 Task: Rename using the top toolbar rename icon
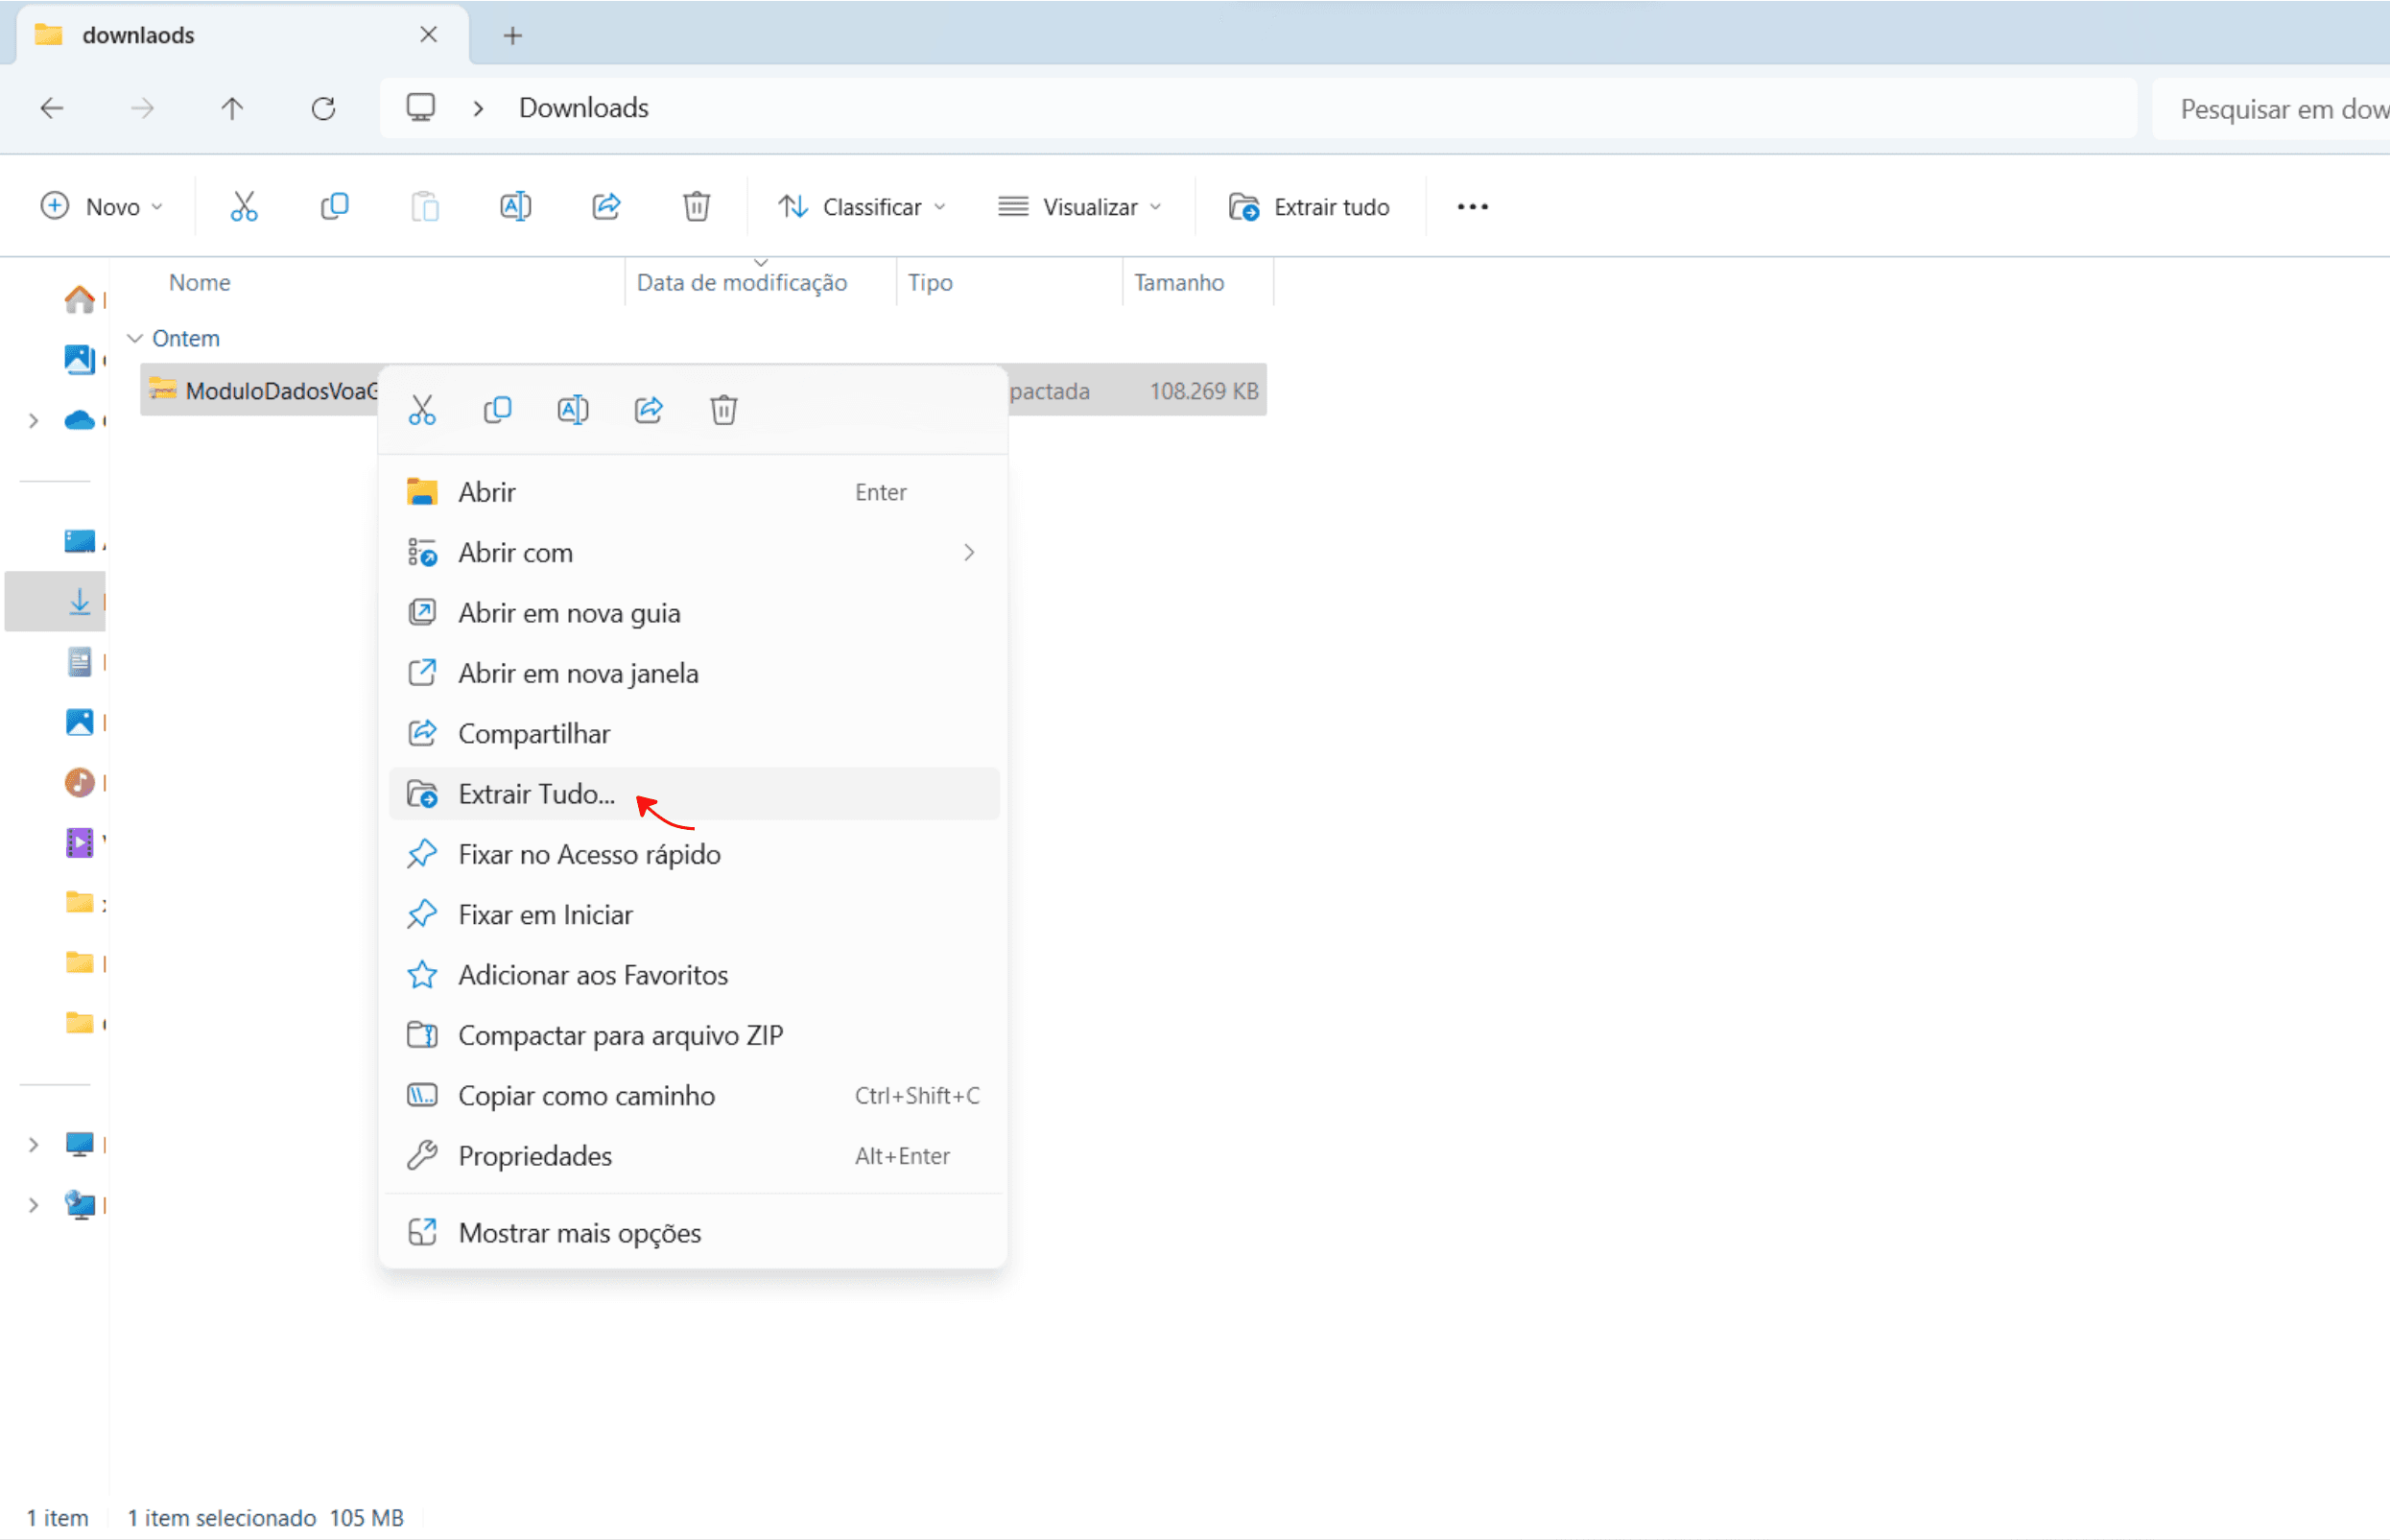pos(515,206)
